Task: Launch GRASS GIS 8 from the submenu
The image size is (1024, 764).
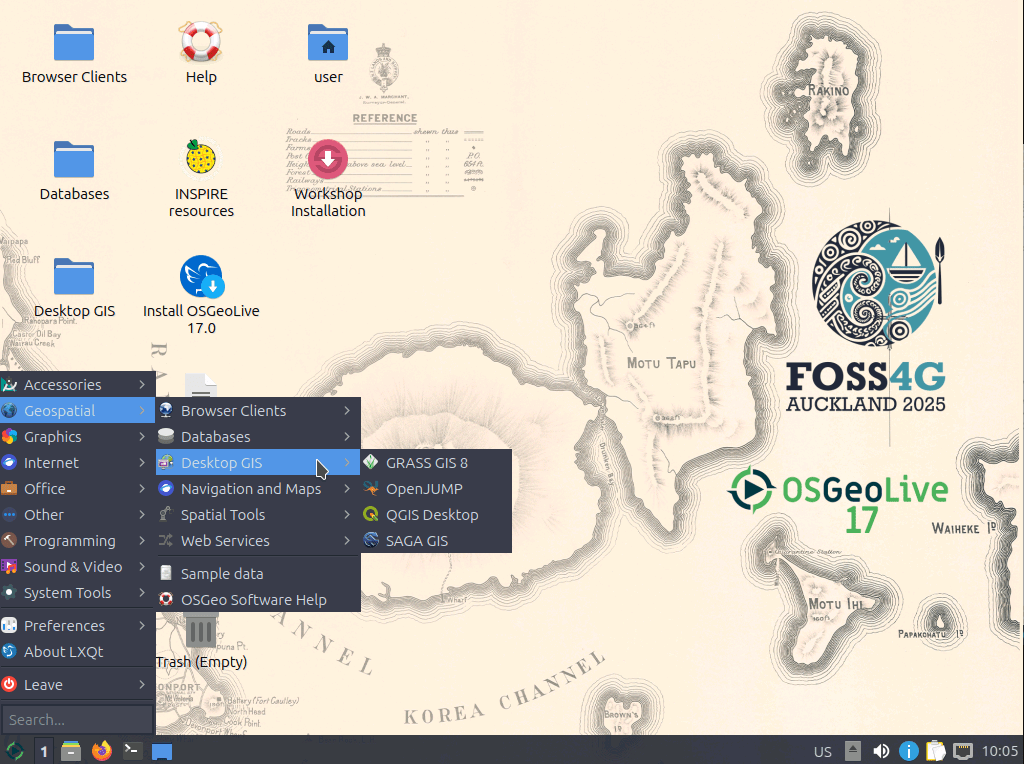Action: coord(436,463)
